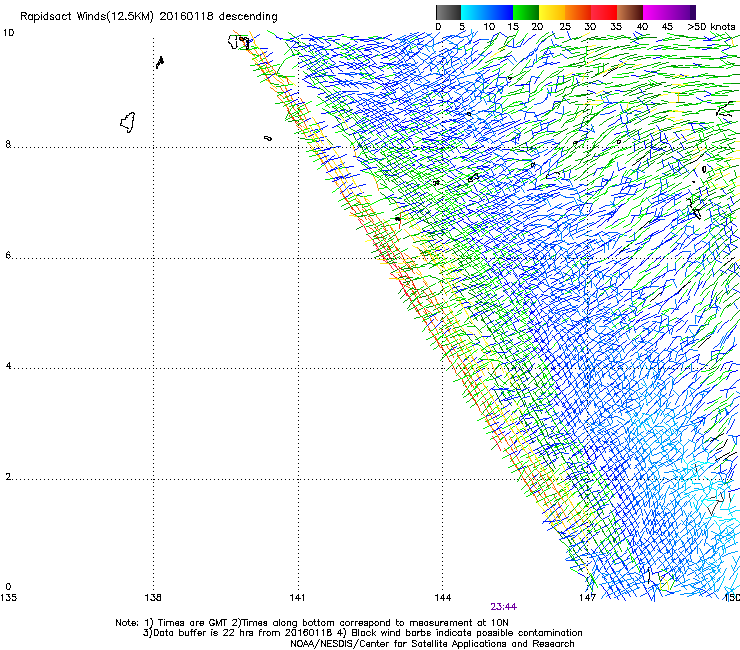Click latitude label '10' on left axis

(8, 33)
